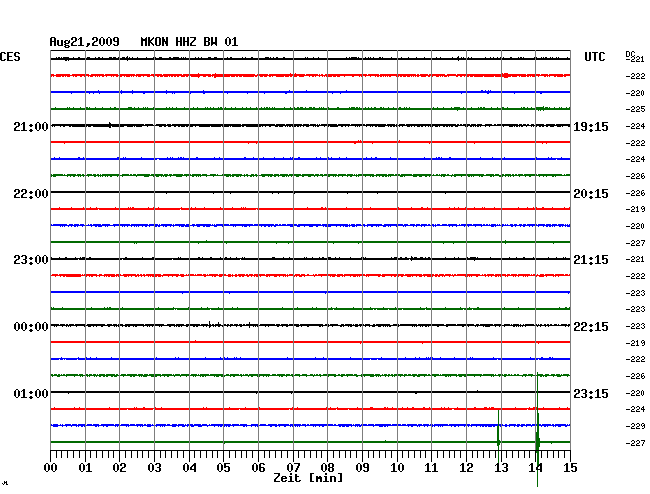Select the -226 offset beside 20:15
650x494 pixels.
click(x=635, y=193)
